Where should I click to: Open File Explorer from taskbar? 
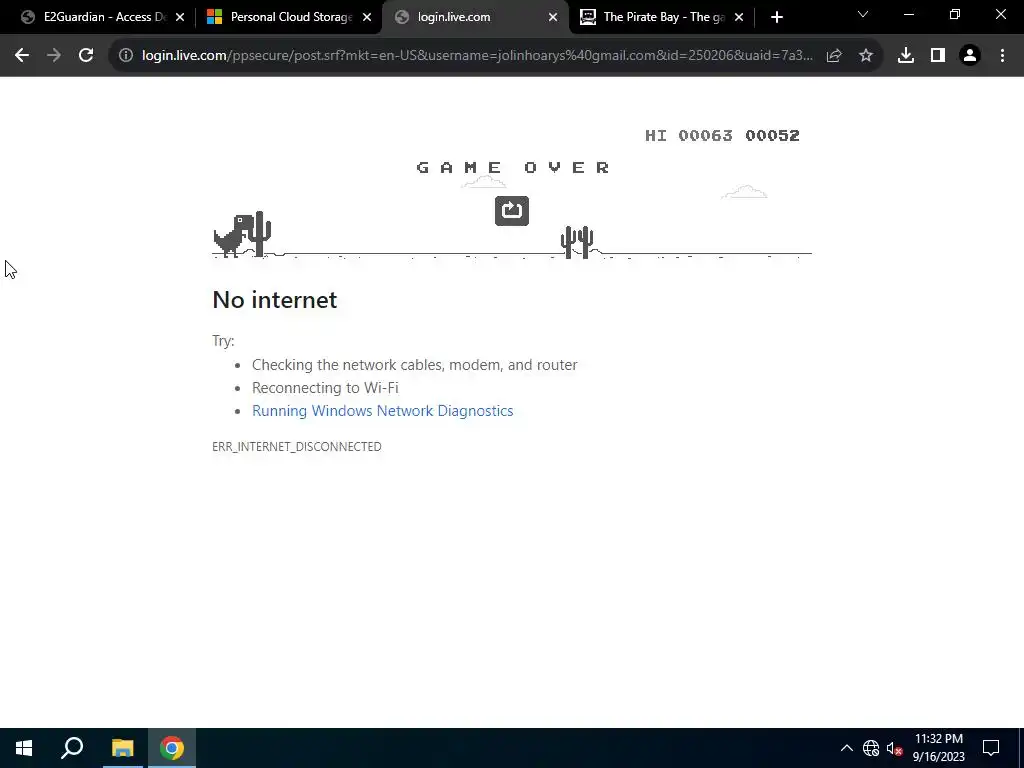tap(122, 748)
